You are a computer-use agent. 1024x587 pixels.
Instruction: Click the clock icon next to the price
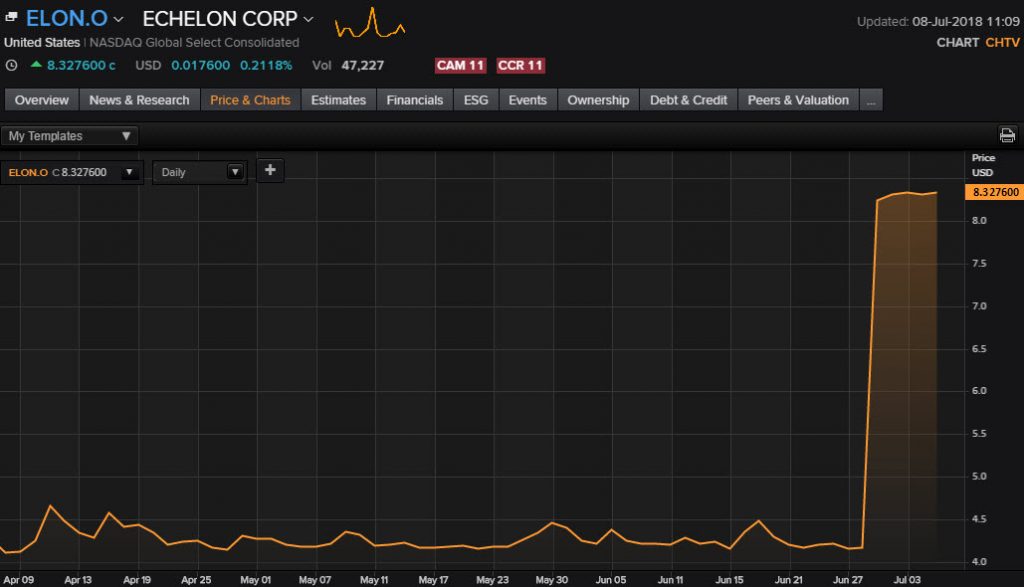pos(12,65)
